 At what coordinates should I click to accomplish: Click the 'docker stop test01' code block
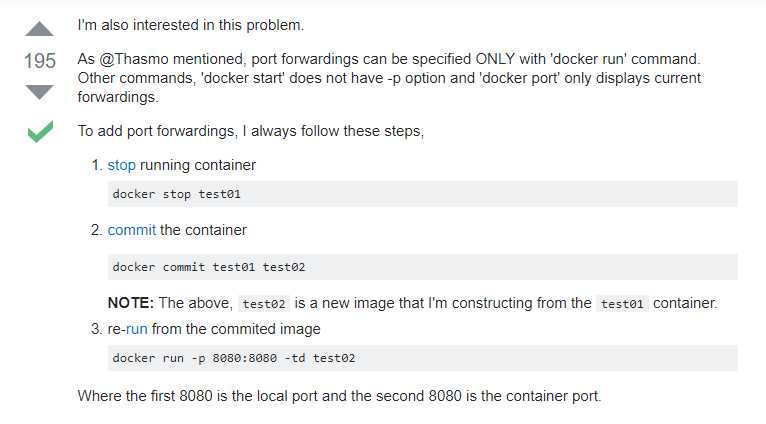point(423,194)
